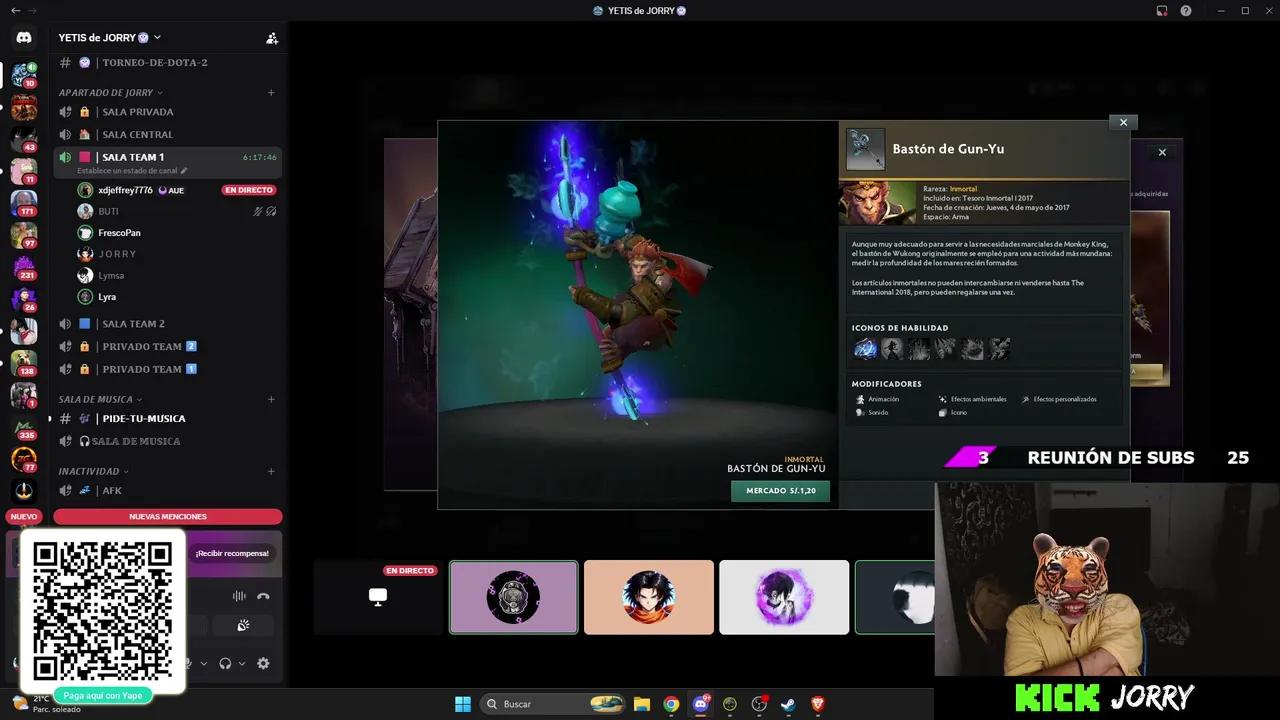The width and height of the screenshot is (1280, 720).
Task: Disconnect from the voice call
Action: 263,596
